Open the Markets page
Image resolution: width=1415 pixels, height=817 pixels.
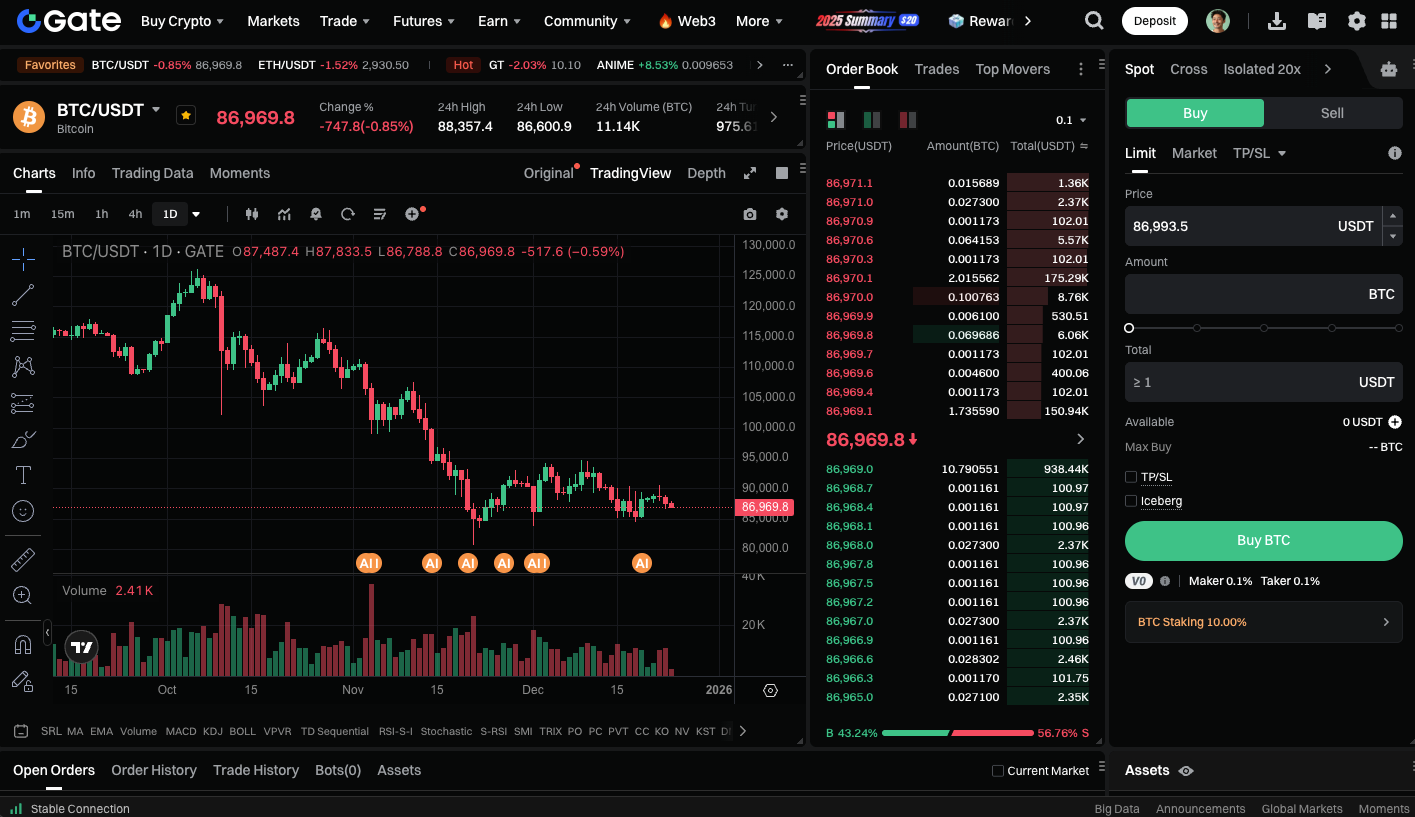273,21
